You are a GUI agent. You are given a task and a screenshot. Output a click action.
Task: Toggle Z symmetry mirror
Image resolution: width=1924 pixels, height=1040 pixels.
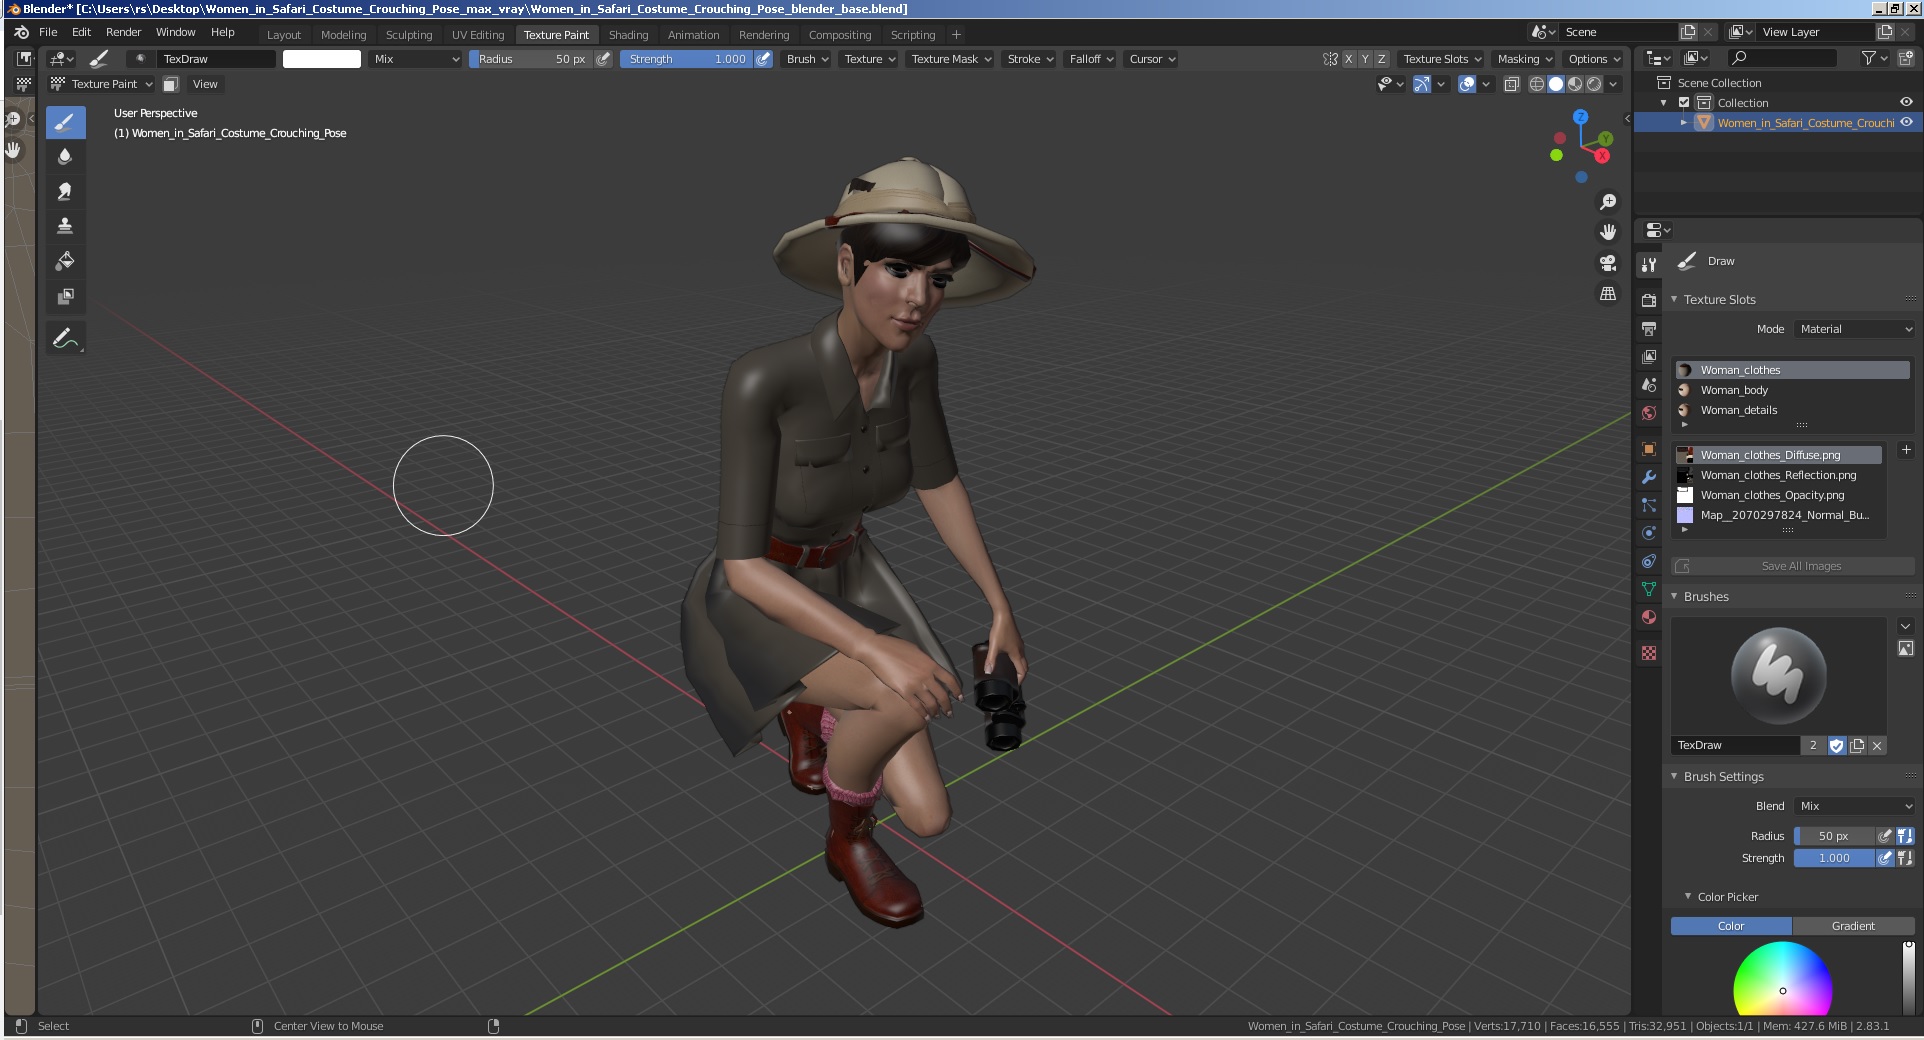[1381, 59]
